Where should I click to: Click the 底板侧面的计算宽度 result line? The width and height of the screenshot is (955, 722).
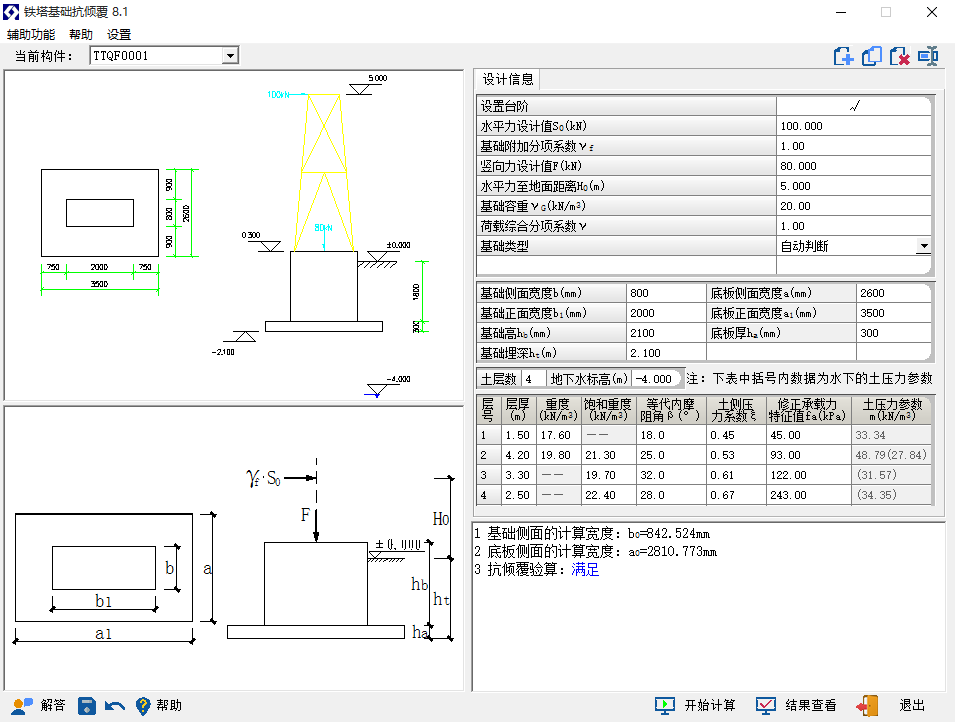595,552
